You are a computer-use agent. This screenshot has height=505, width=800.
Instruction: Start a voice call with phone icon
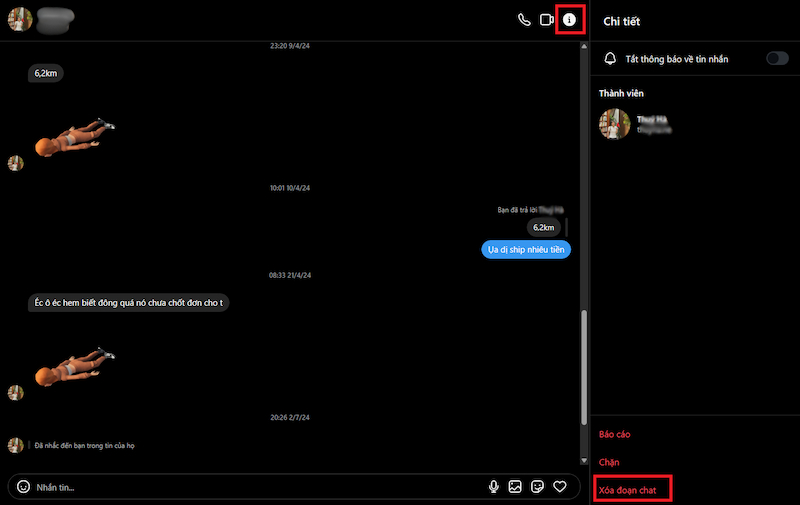tap(524, 19)
